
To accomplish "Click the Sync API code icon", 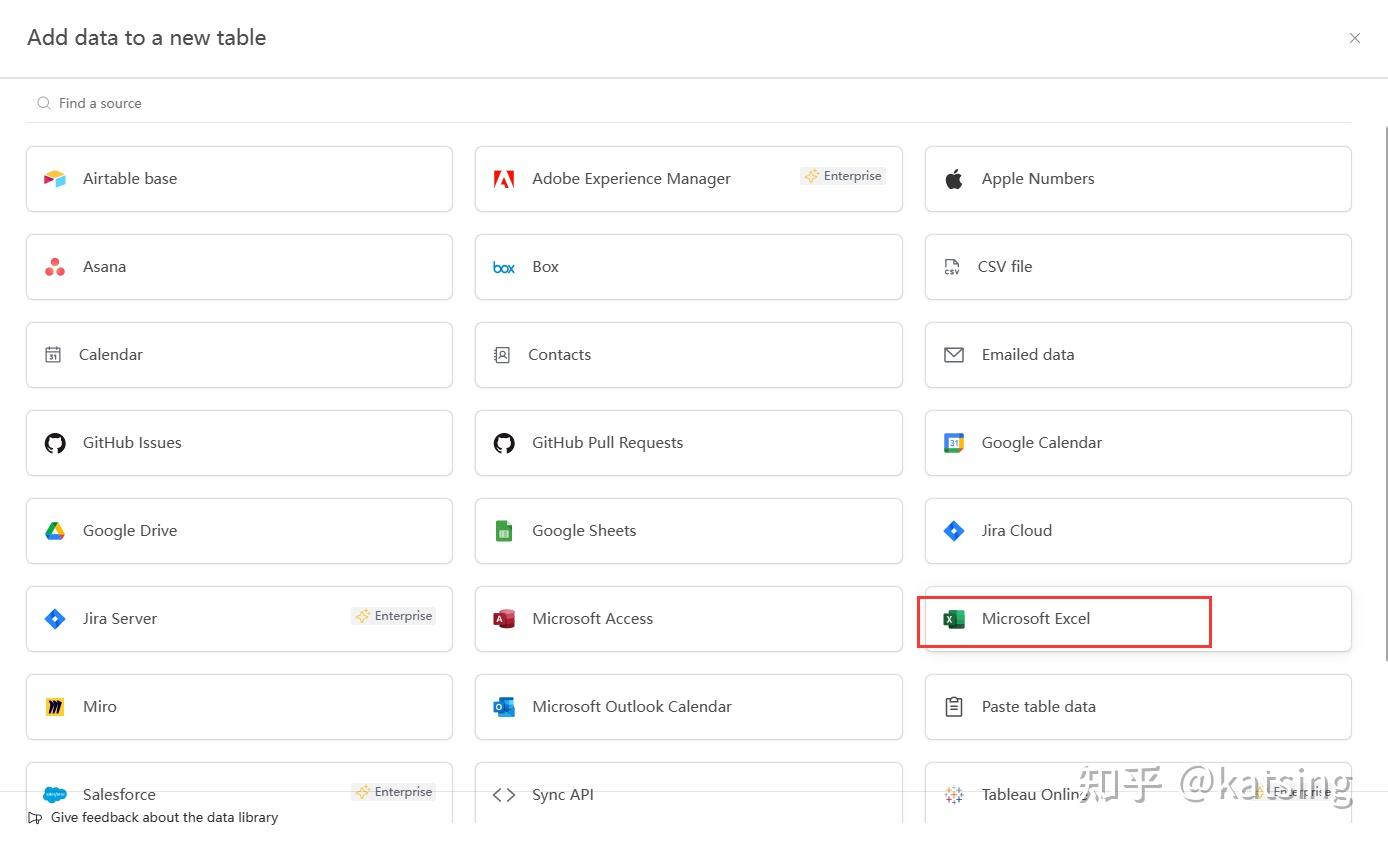I will (503, 794).
